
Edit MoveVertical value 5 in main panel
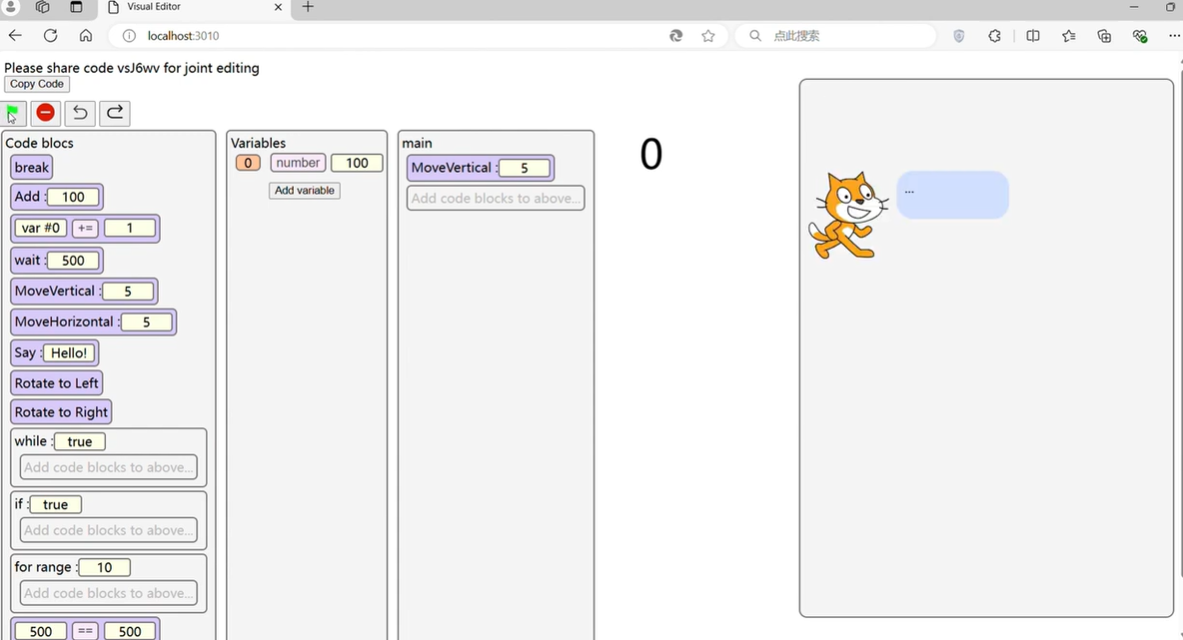[524, 168]
